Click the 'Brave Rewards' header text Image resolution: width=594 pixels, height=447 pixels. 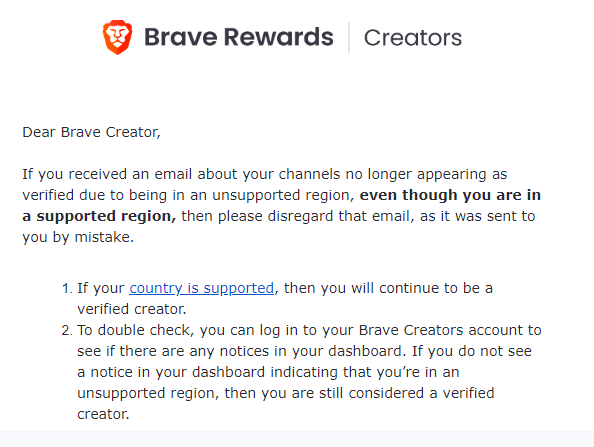pyautogui.click(x=239, y=37)
